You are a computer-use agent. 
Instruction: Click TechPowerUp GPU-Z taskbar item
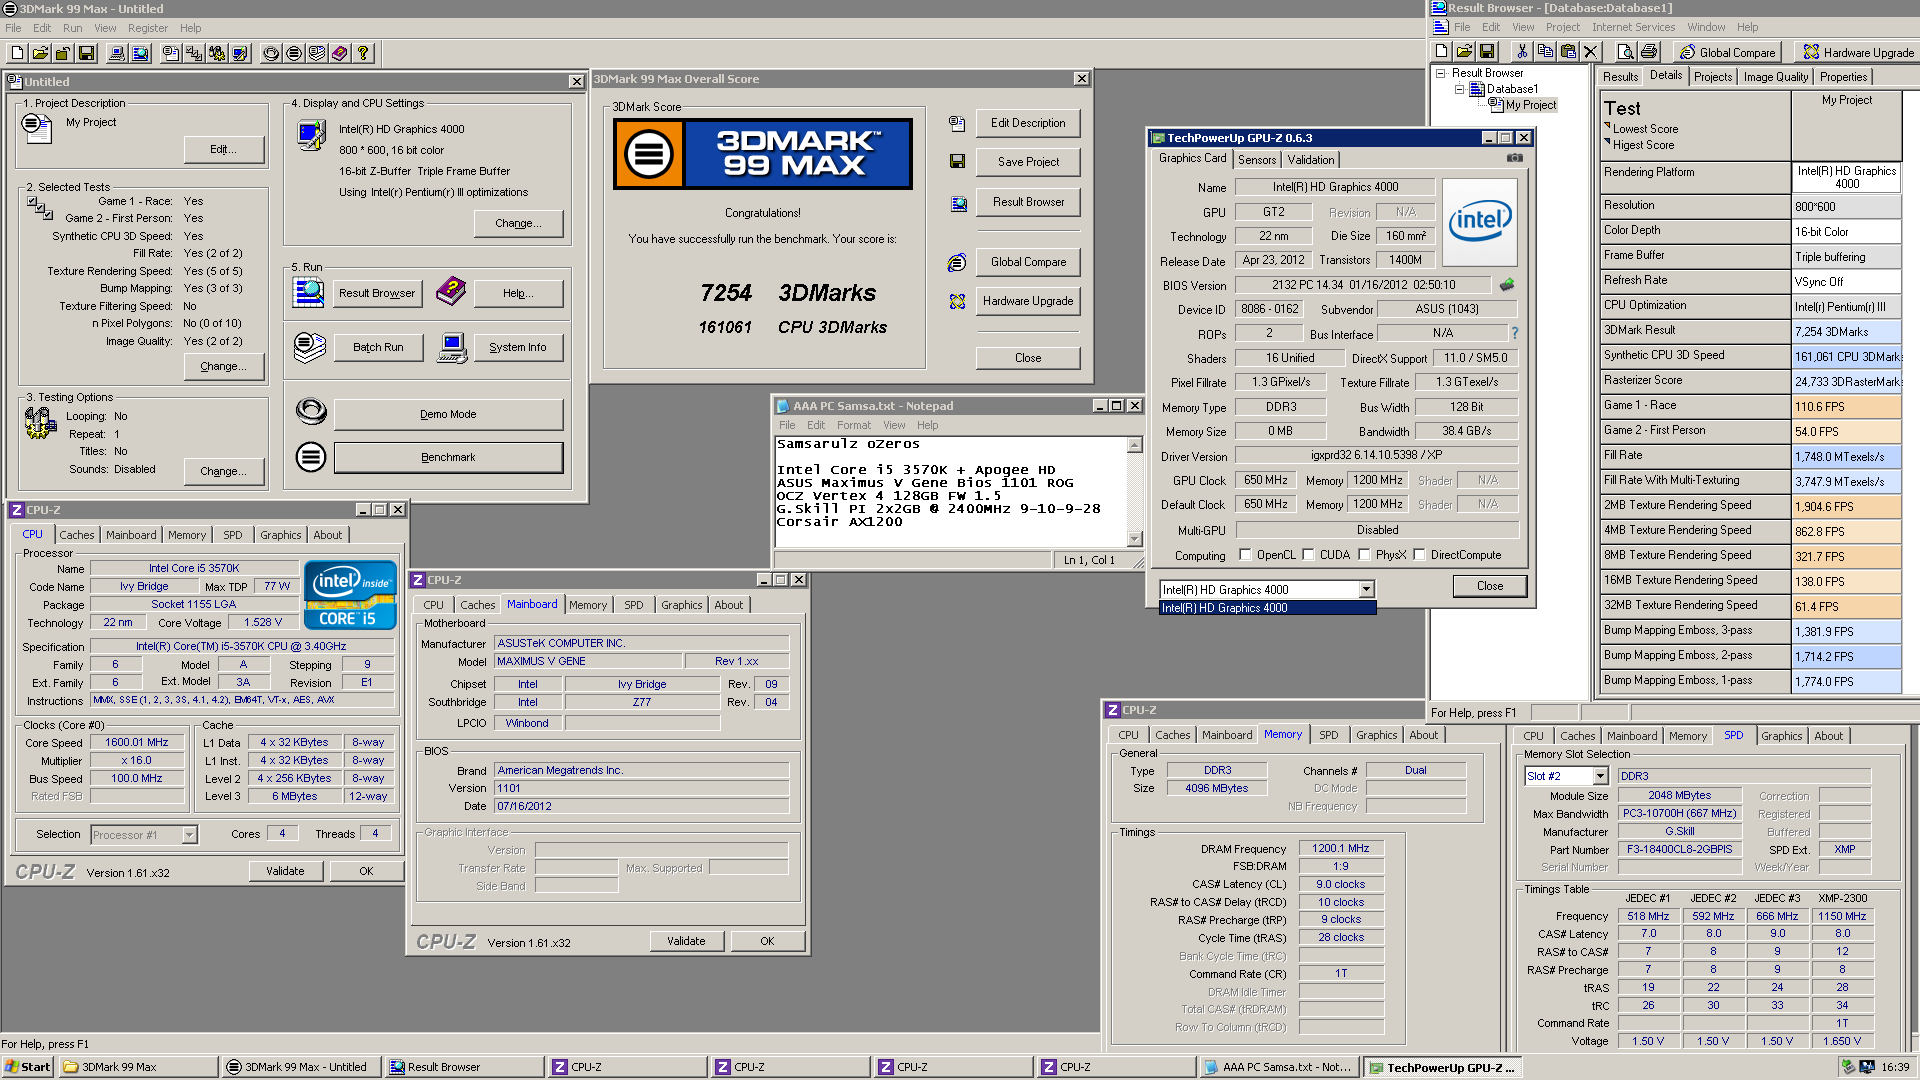[1443, 1067]
